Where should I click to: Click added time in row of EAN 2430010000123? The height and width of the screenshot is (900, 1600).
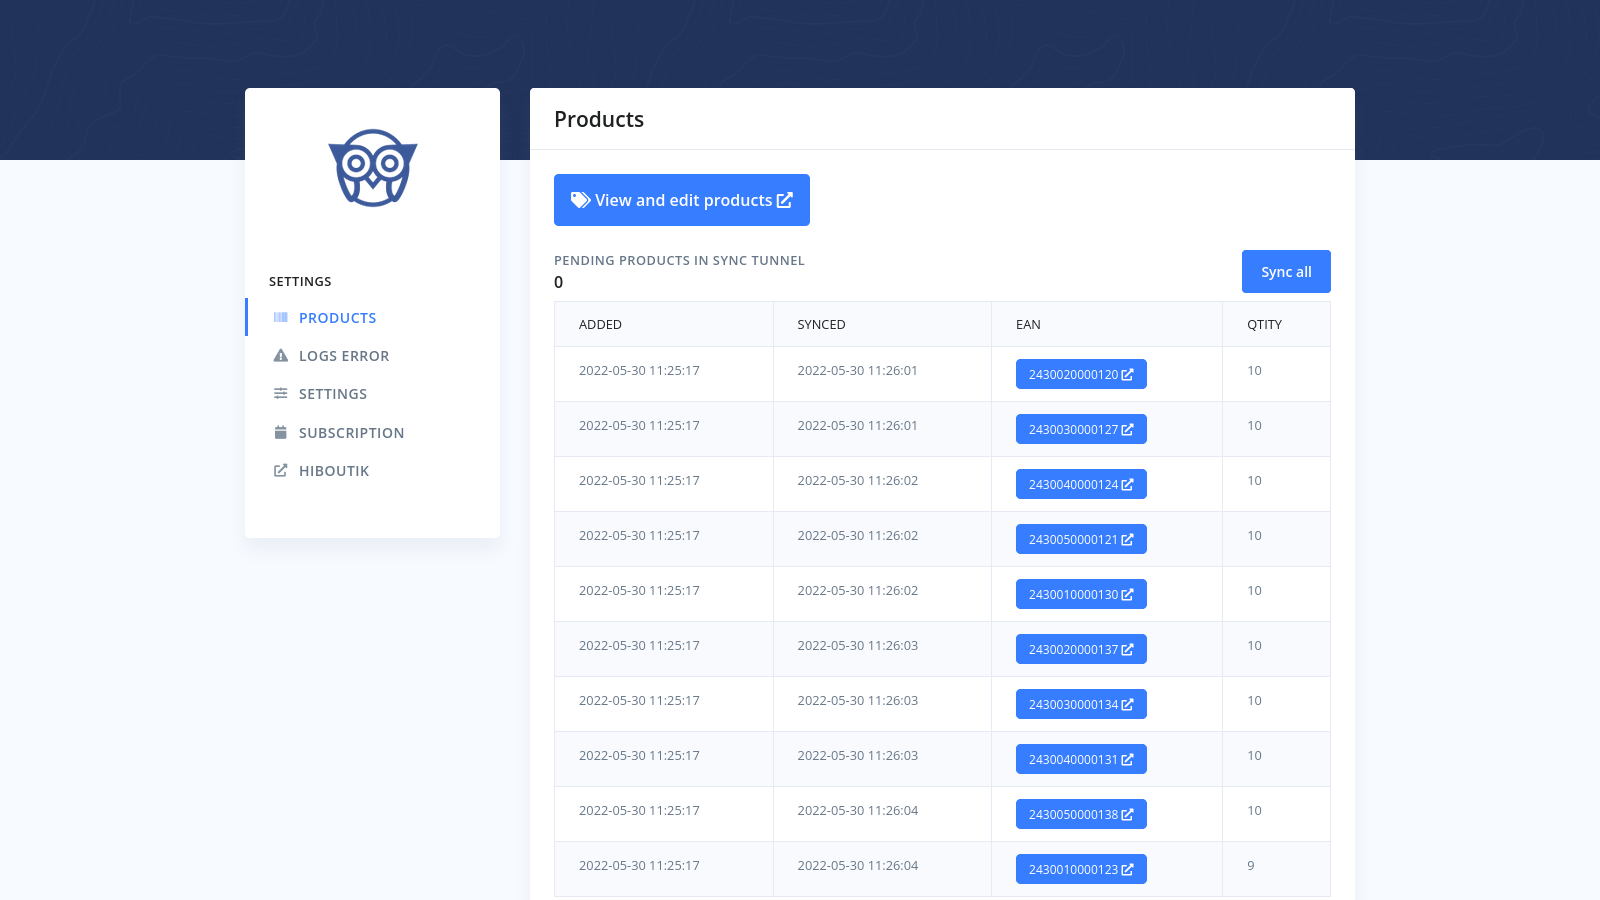(x=639, y=865)
